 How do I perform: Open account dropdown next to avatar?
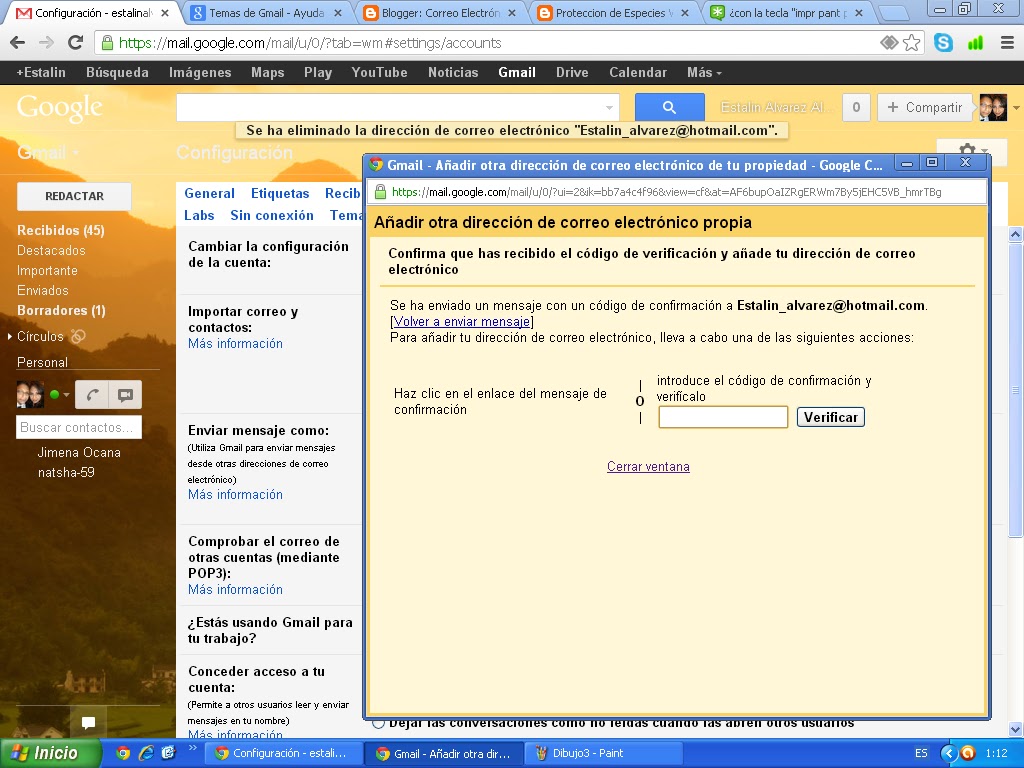1016,108
